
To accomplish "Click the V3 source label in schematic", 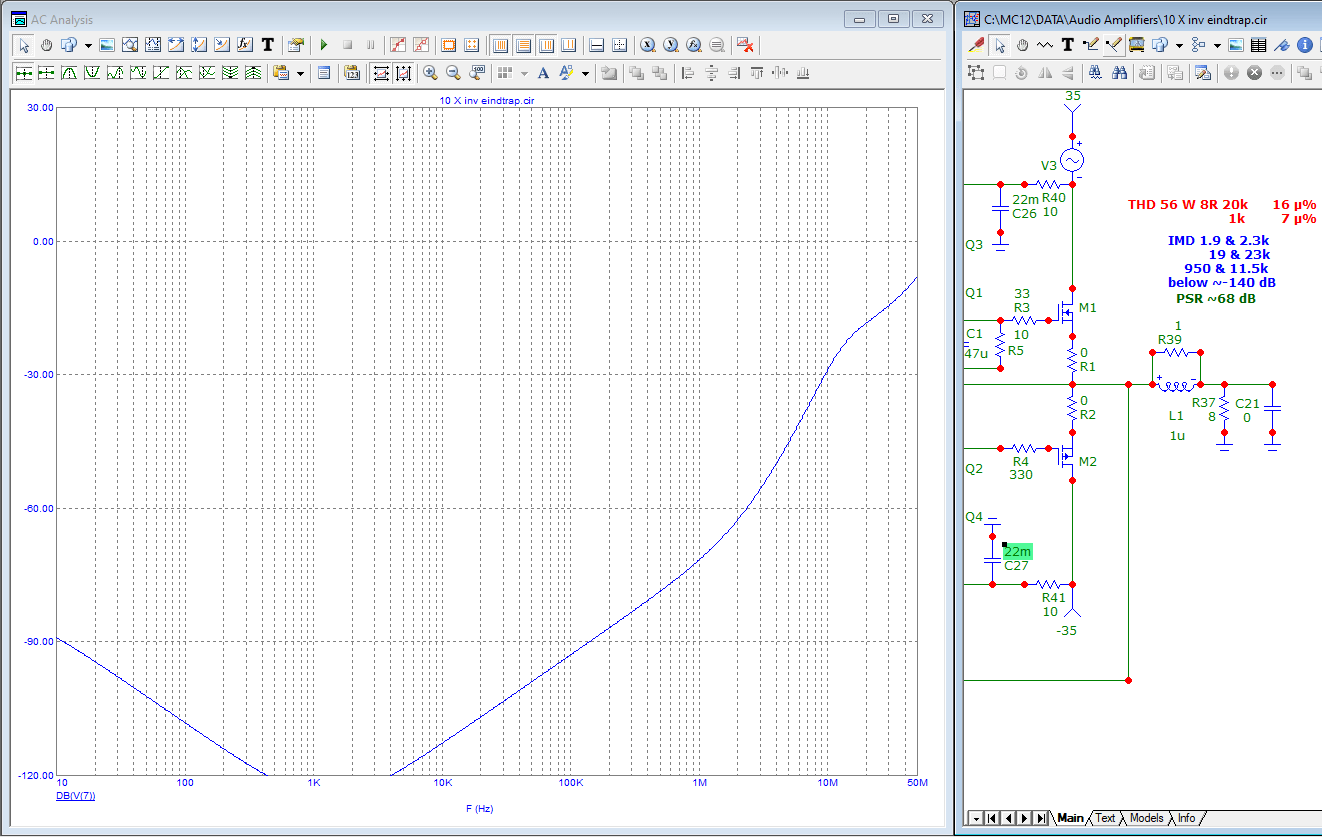I will 1049,165.
